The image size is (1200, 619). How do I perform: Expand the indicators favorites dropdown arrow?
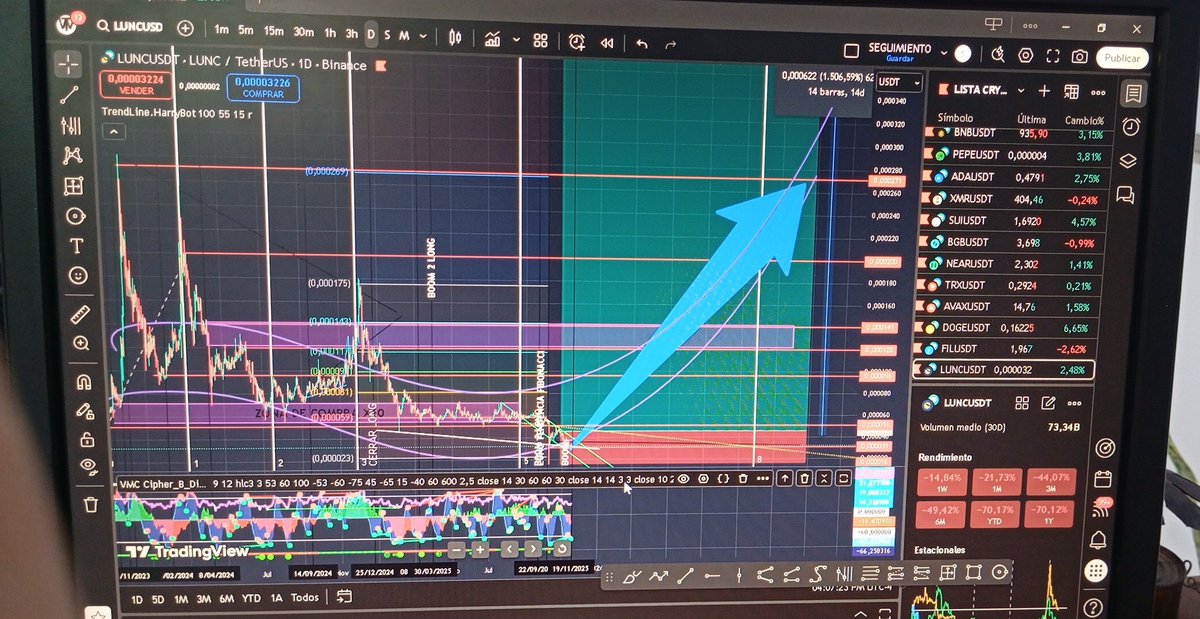click(518, 40)
